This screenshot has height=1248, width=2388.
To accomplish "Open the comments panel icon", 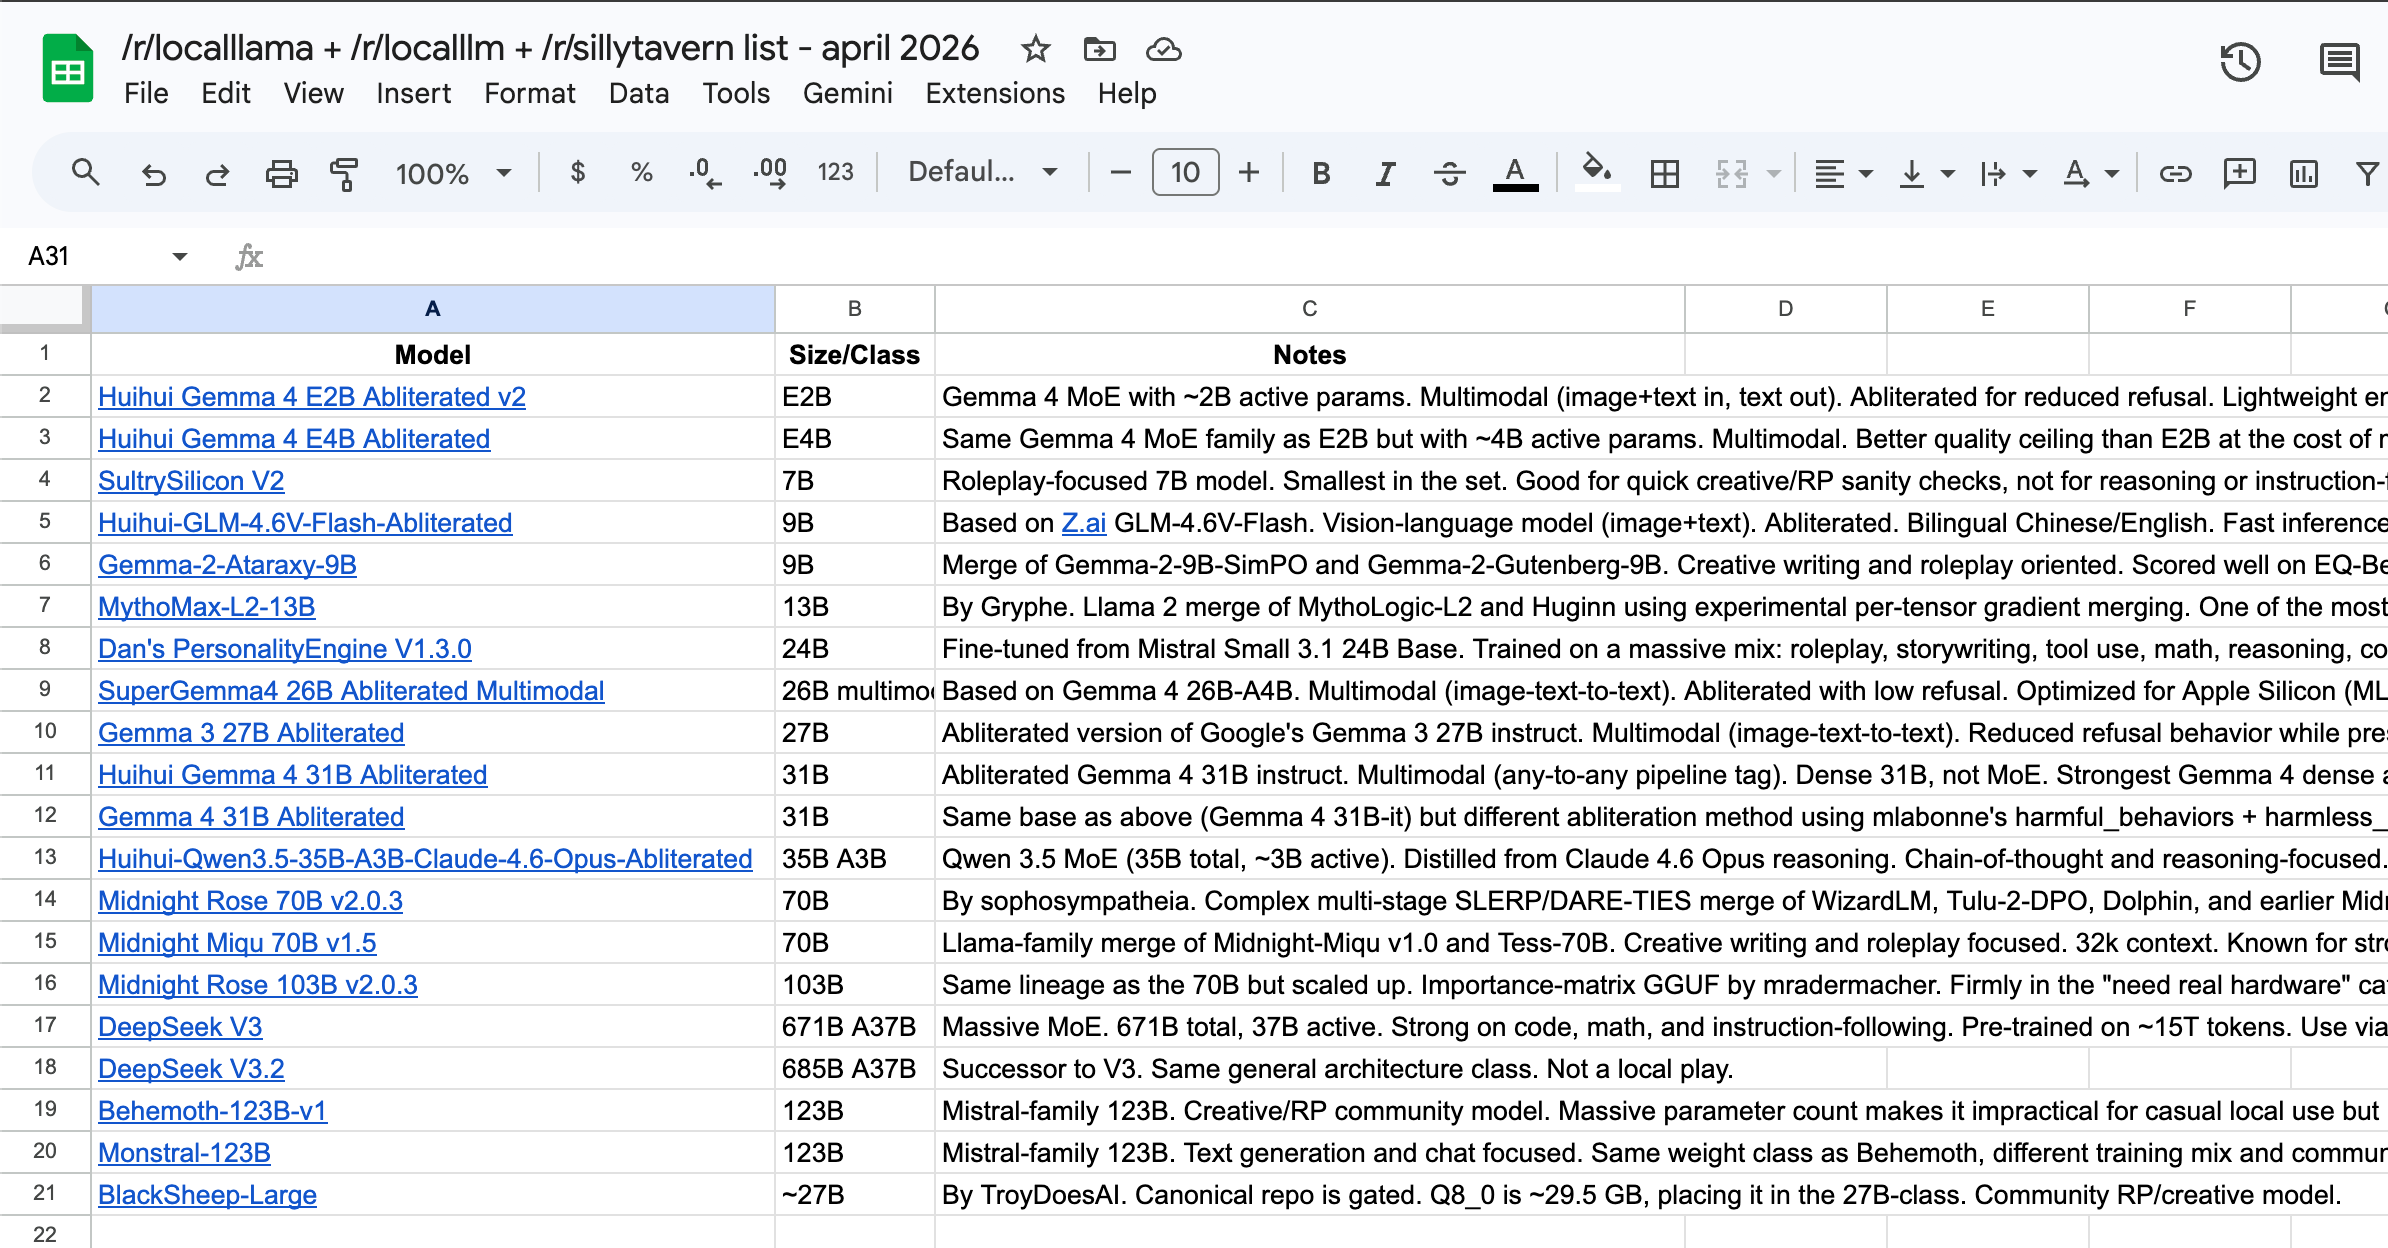I will point(2338,62).
